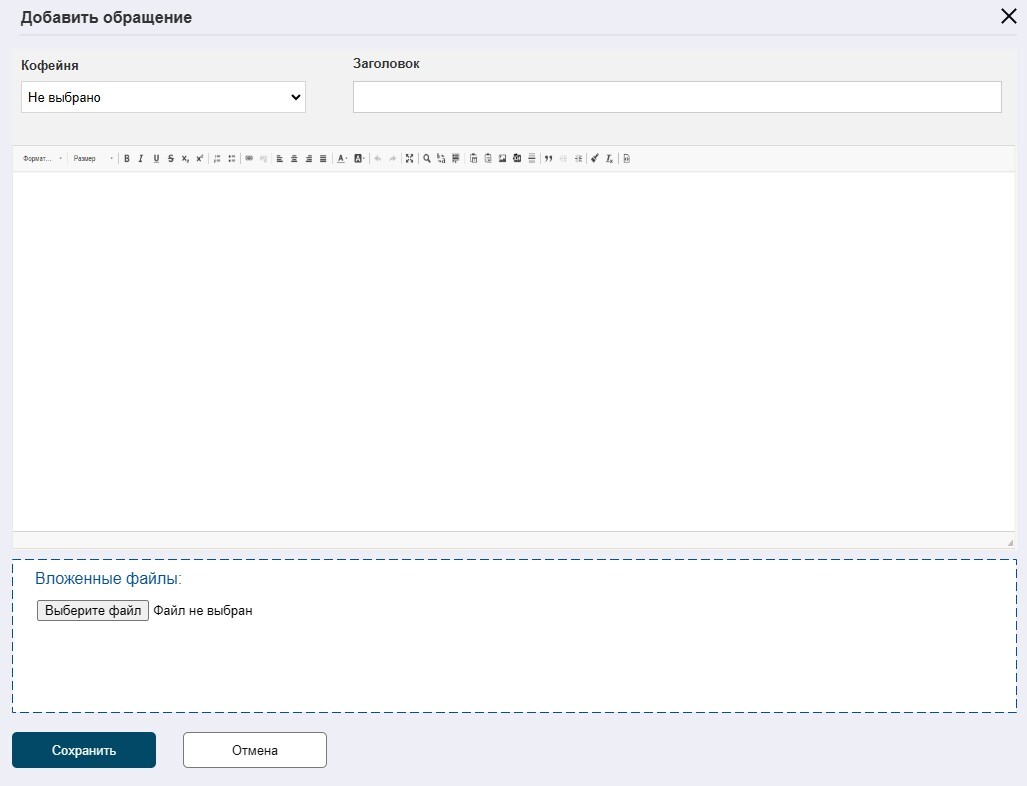Viewport: 1027px width, 786px height.
Task: Paste from Word icon
Action: point(488,159)
